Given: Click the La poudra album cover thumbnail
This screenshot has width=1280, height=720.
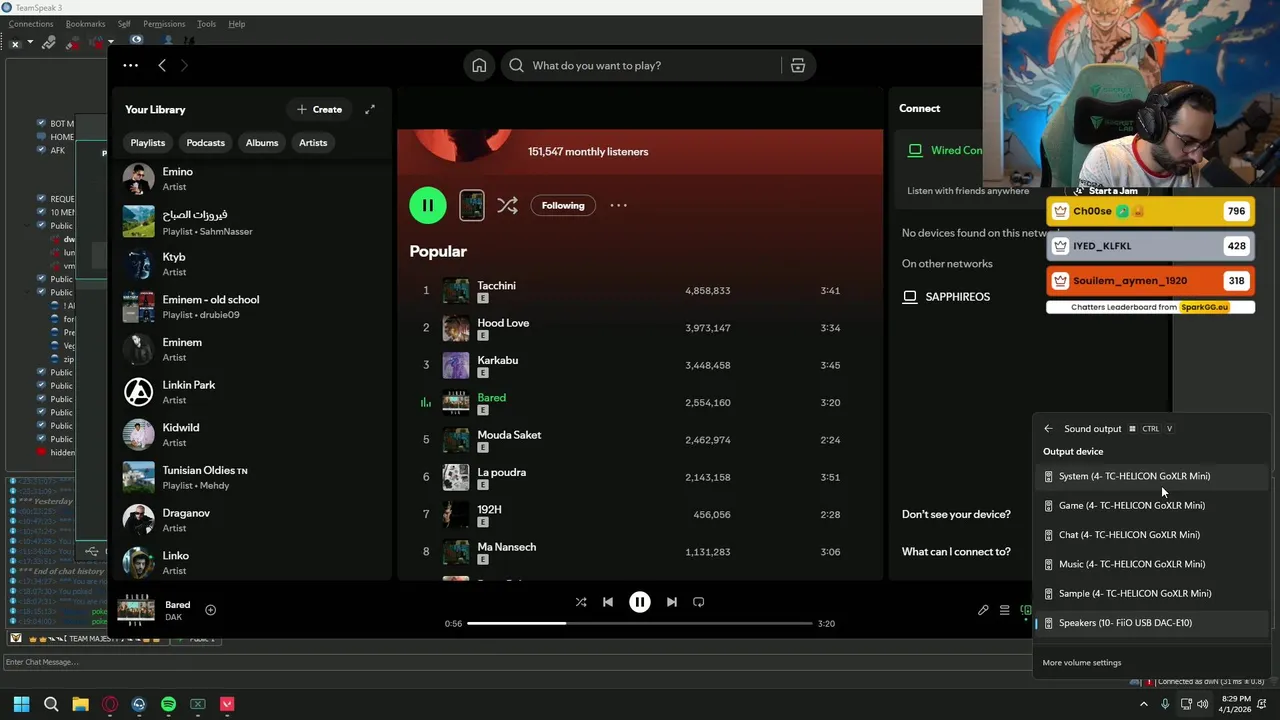Looking at the screenshot, I should pyautogui.click(x=456, y=477).
